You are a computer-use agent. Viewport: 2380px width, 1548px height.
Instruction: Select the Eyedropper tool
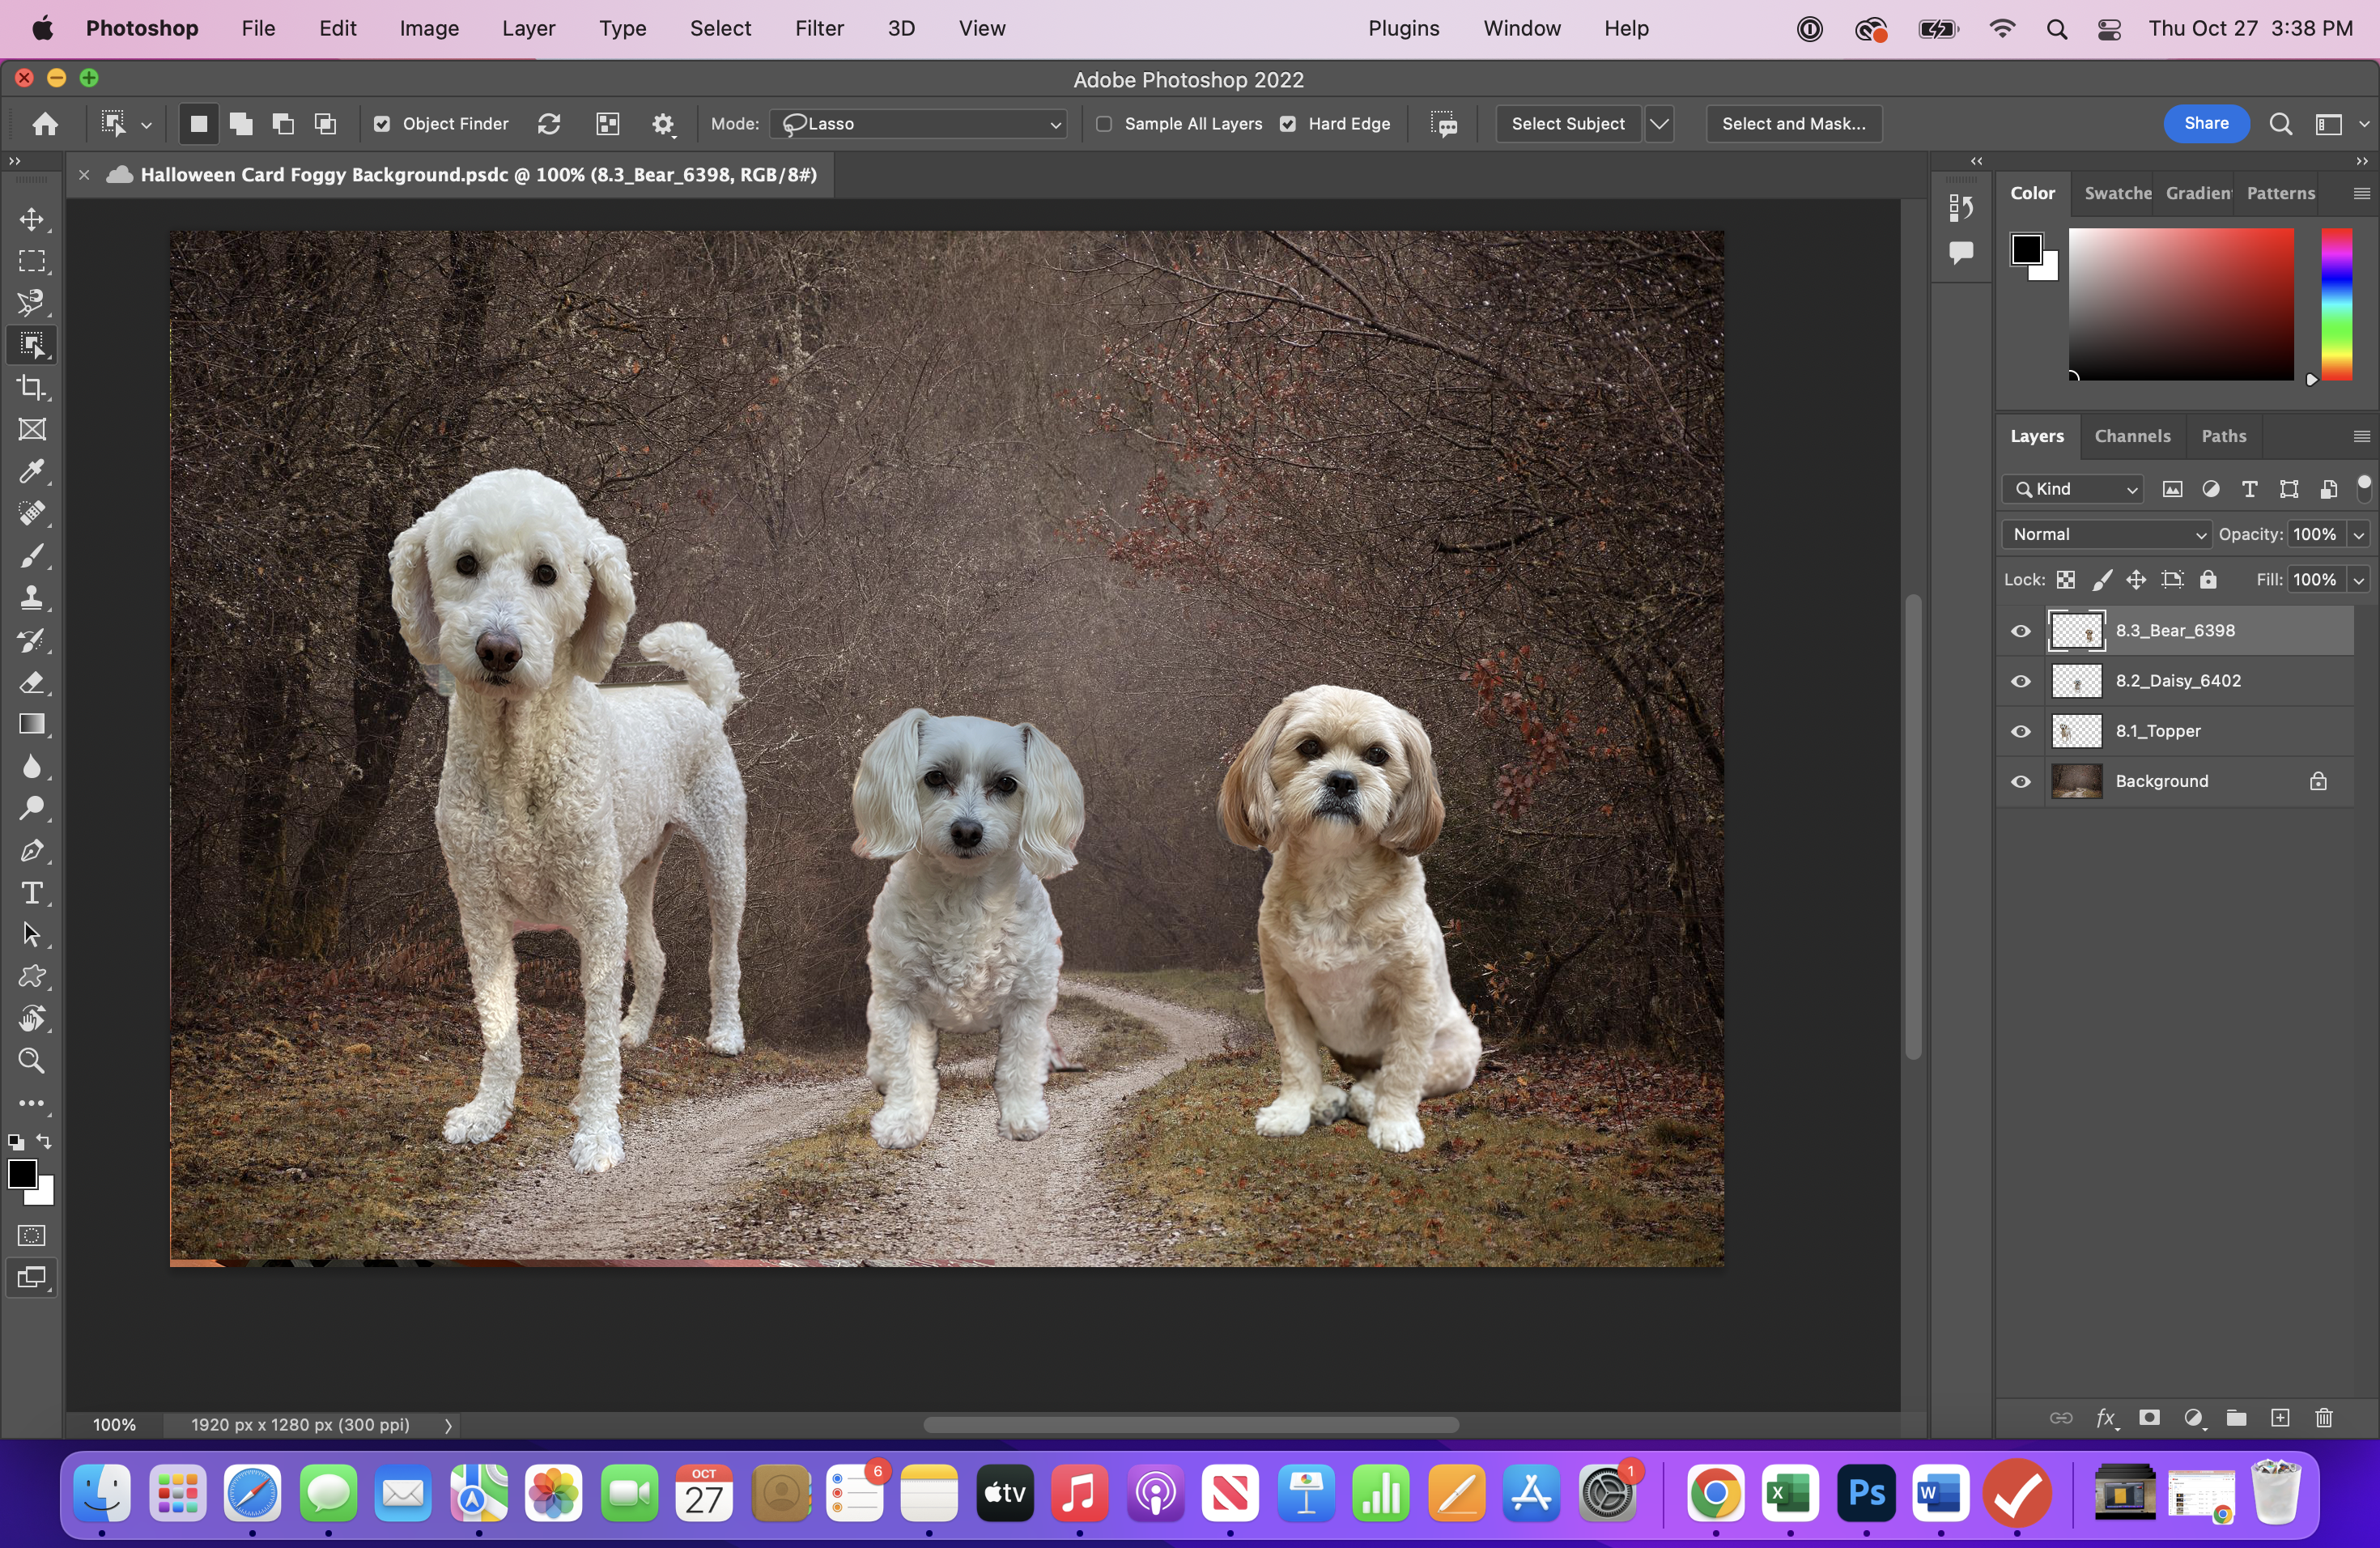(32, 472)
